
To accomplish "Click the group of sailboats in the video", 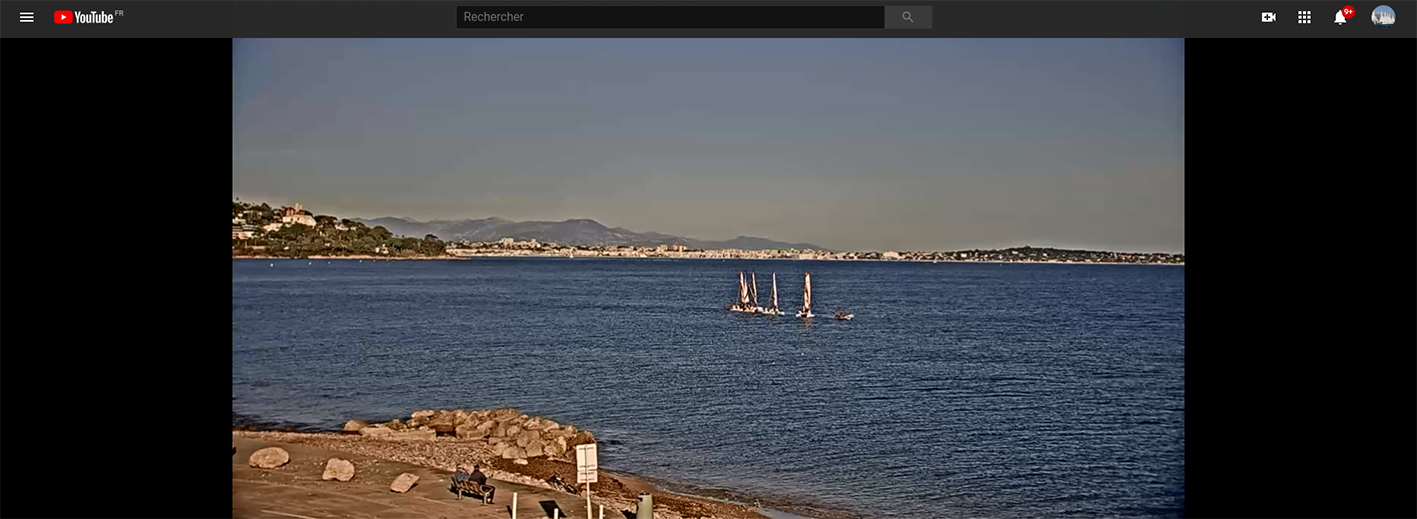I will pyautogui.click(x=772, y=296).
